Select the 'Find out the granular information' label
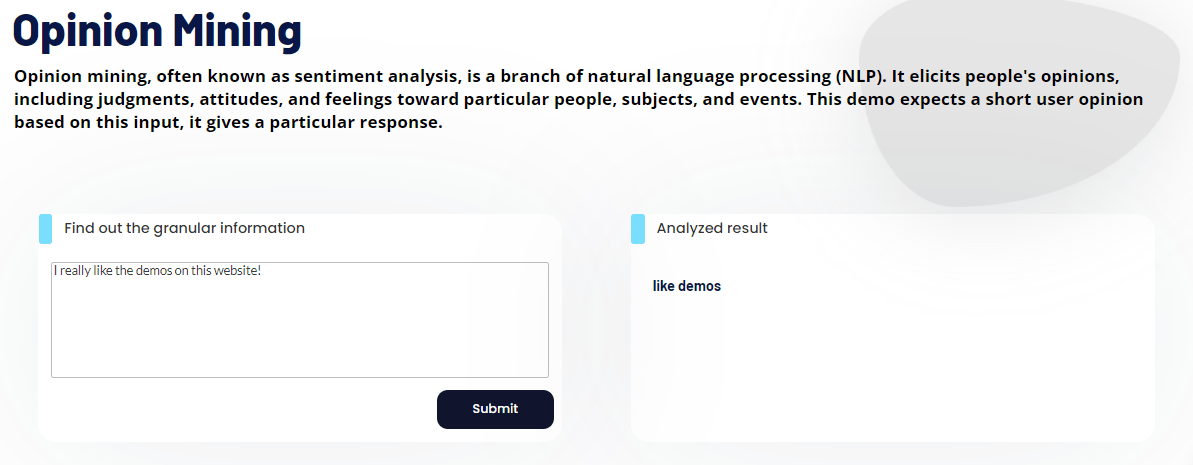Image resolution: width=1193 pixels, height=465 pixels. (x=184, y=228)
